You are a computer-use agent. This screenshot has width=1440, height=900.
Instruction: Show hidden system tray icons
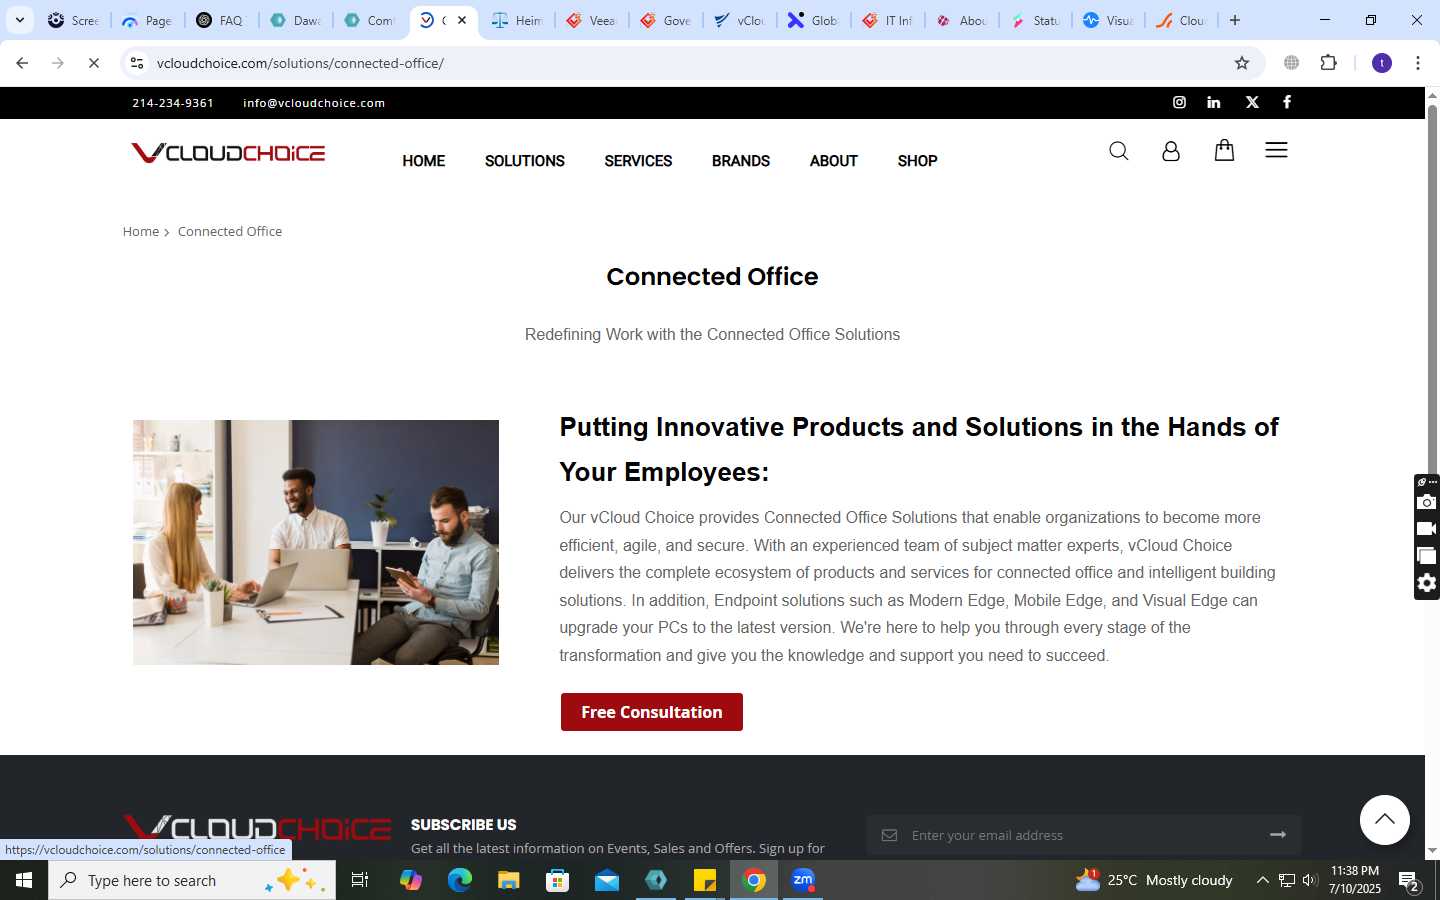pos(1262,880)
